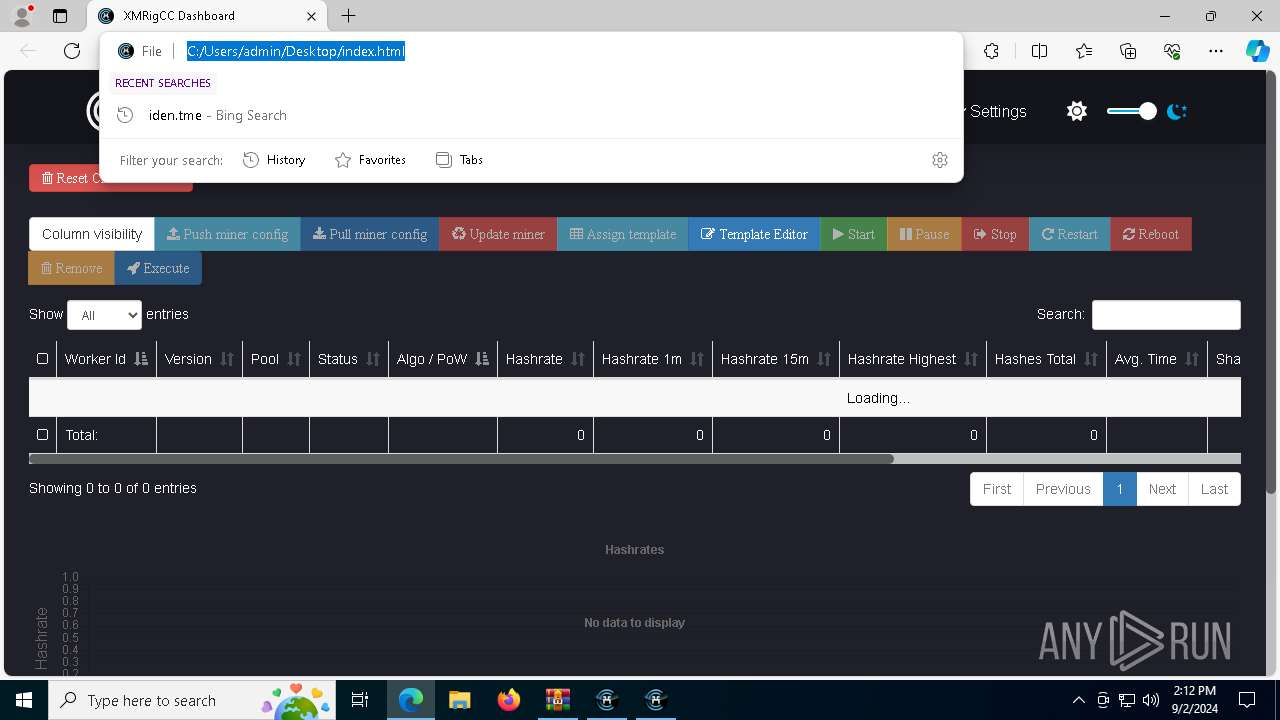The width and height of the screenshot is (1280, 720).
Task: Click the moon dark-mode icon
Action: 1177,111
